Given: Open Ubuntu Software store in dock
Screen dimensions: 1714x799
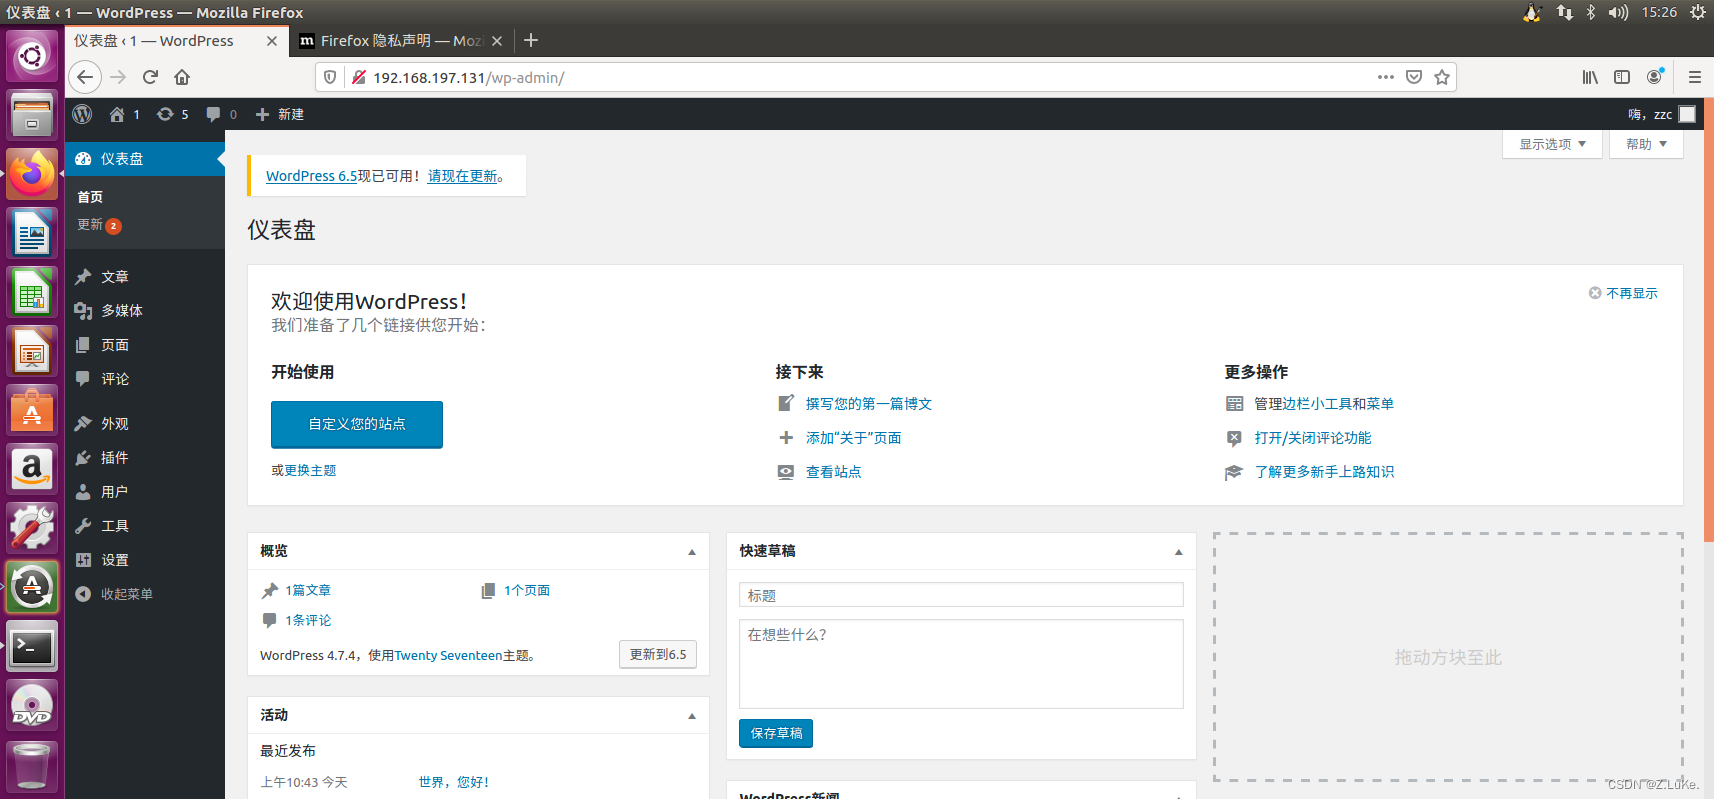Looking at the screenshot, I should point(32,410).
